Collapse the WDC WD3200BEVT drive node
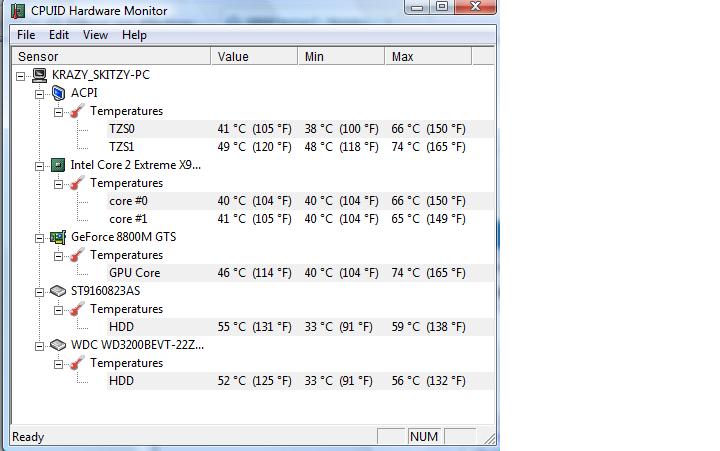720x451 pixels. tap(39, 346)
